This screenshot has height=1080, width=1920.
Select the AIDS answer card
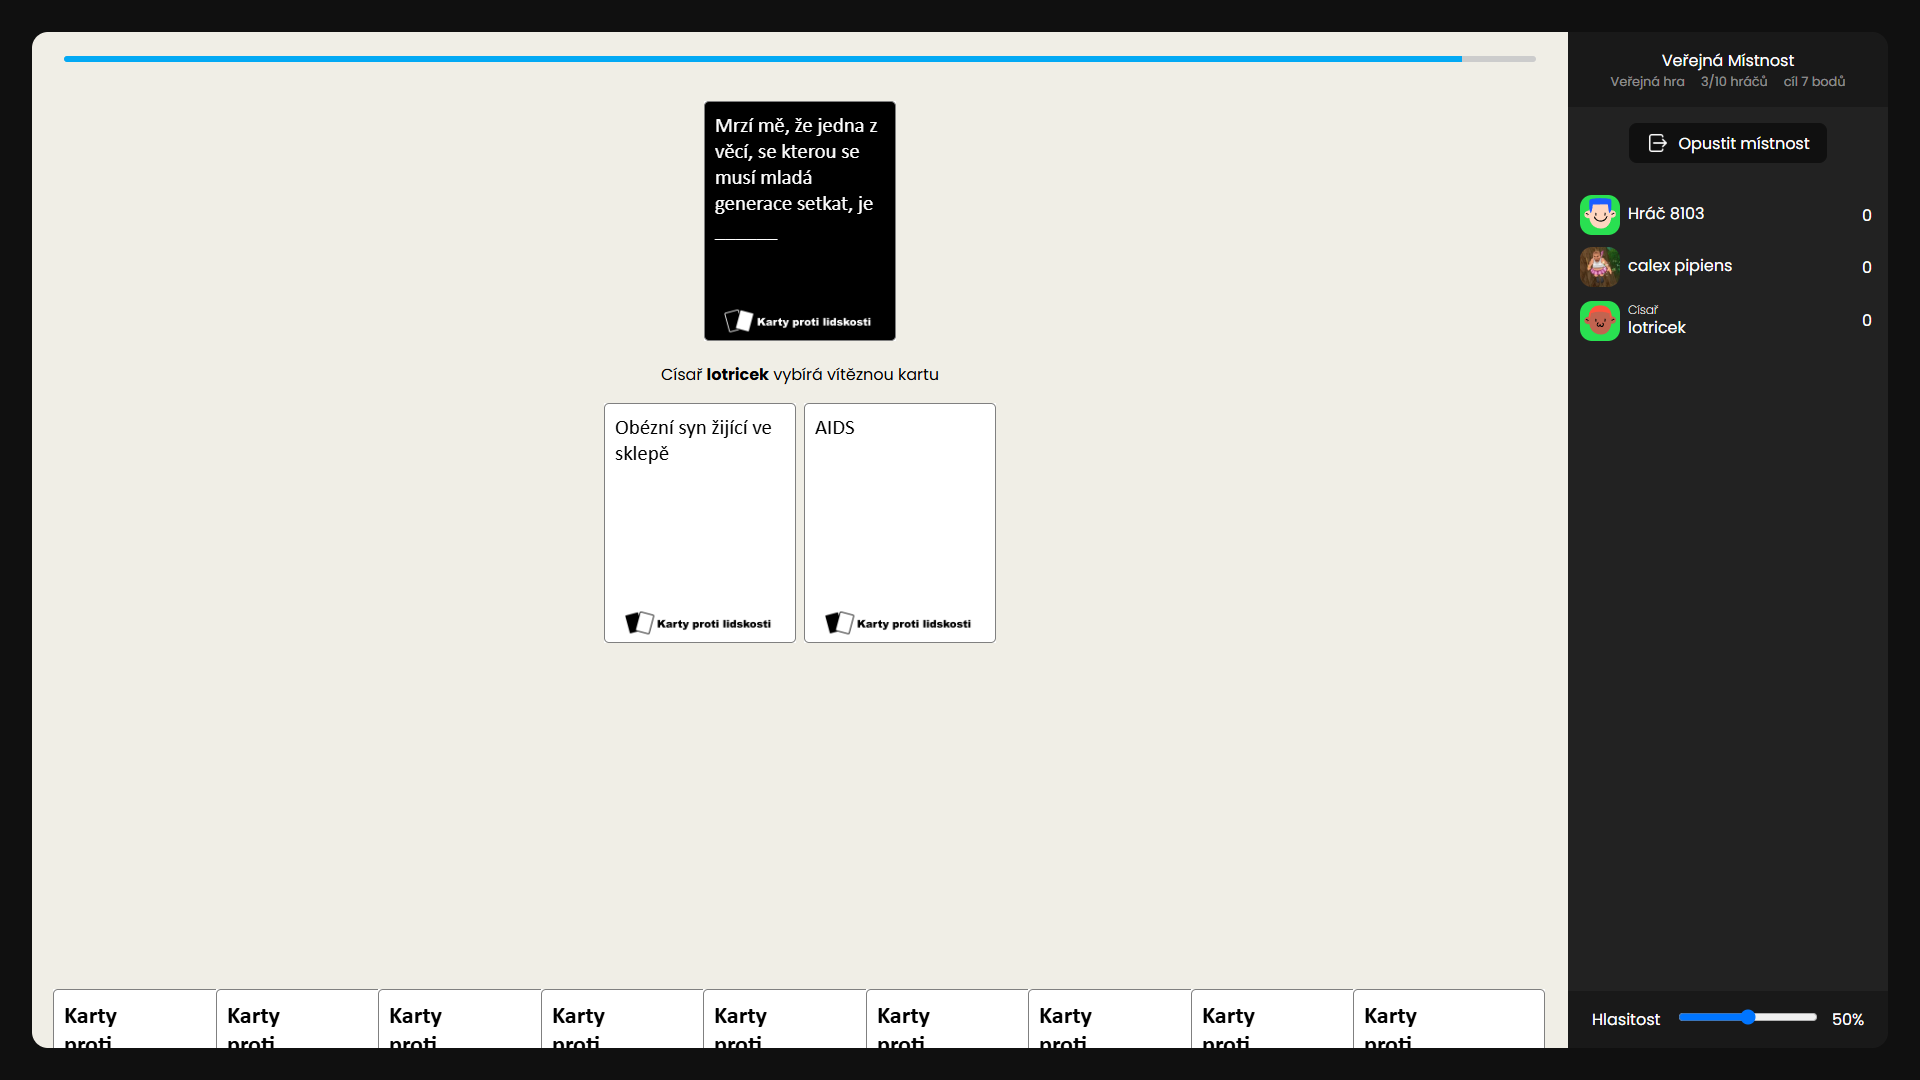tap(899, 522)
